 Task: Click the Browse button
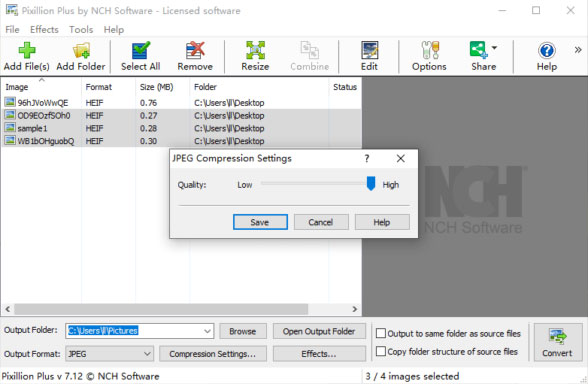243,332
